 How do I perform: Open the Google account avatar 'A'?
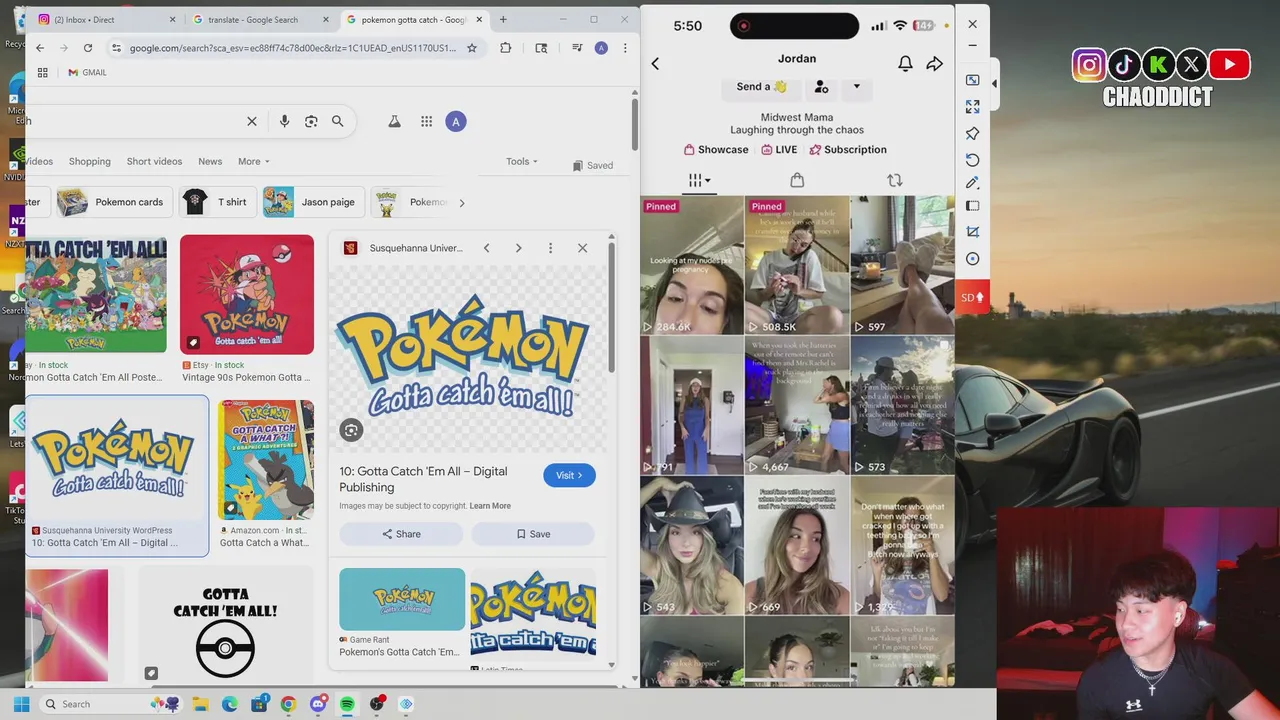pyautogui.click(x=456, y=121)
